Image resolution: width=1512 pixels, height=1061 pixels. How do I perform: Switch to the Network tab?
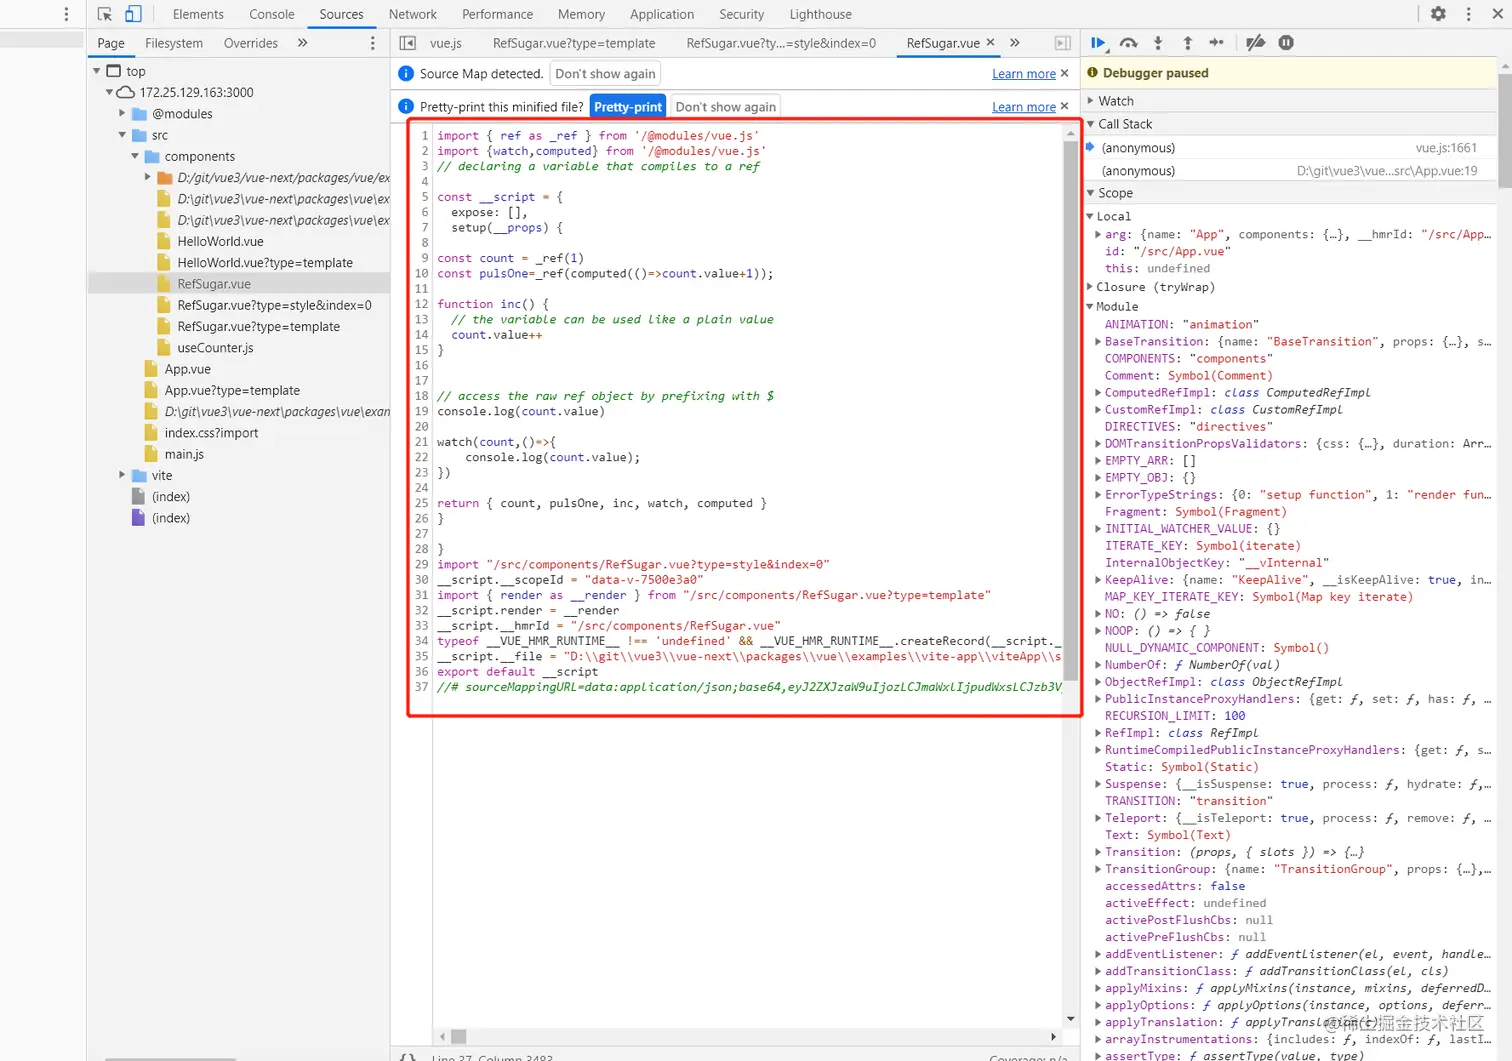(x=412, y=14)
